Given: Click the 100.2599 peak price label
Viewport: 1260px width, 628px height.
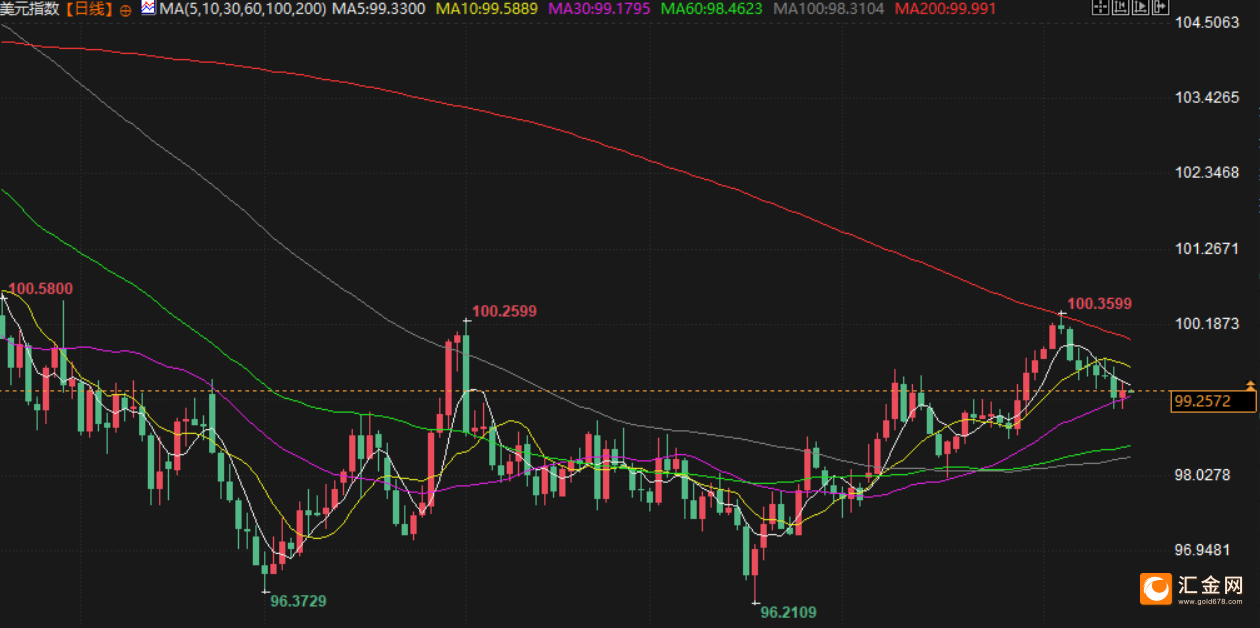Looking at the screenshot, I should [504, 311].
